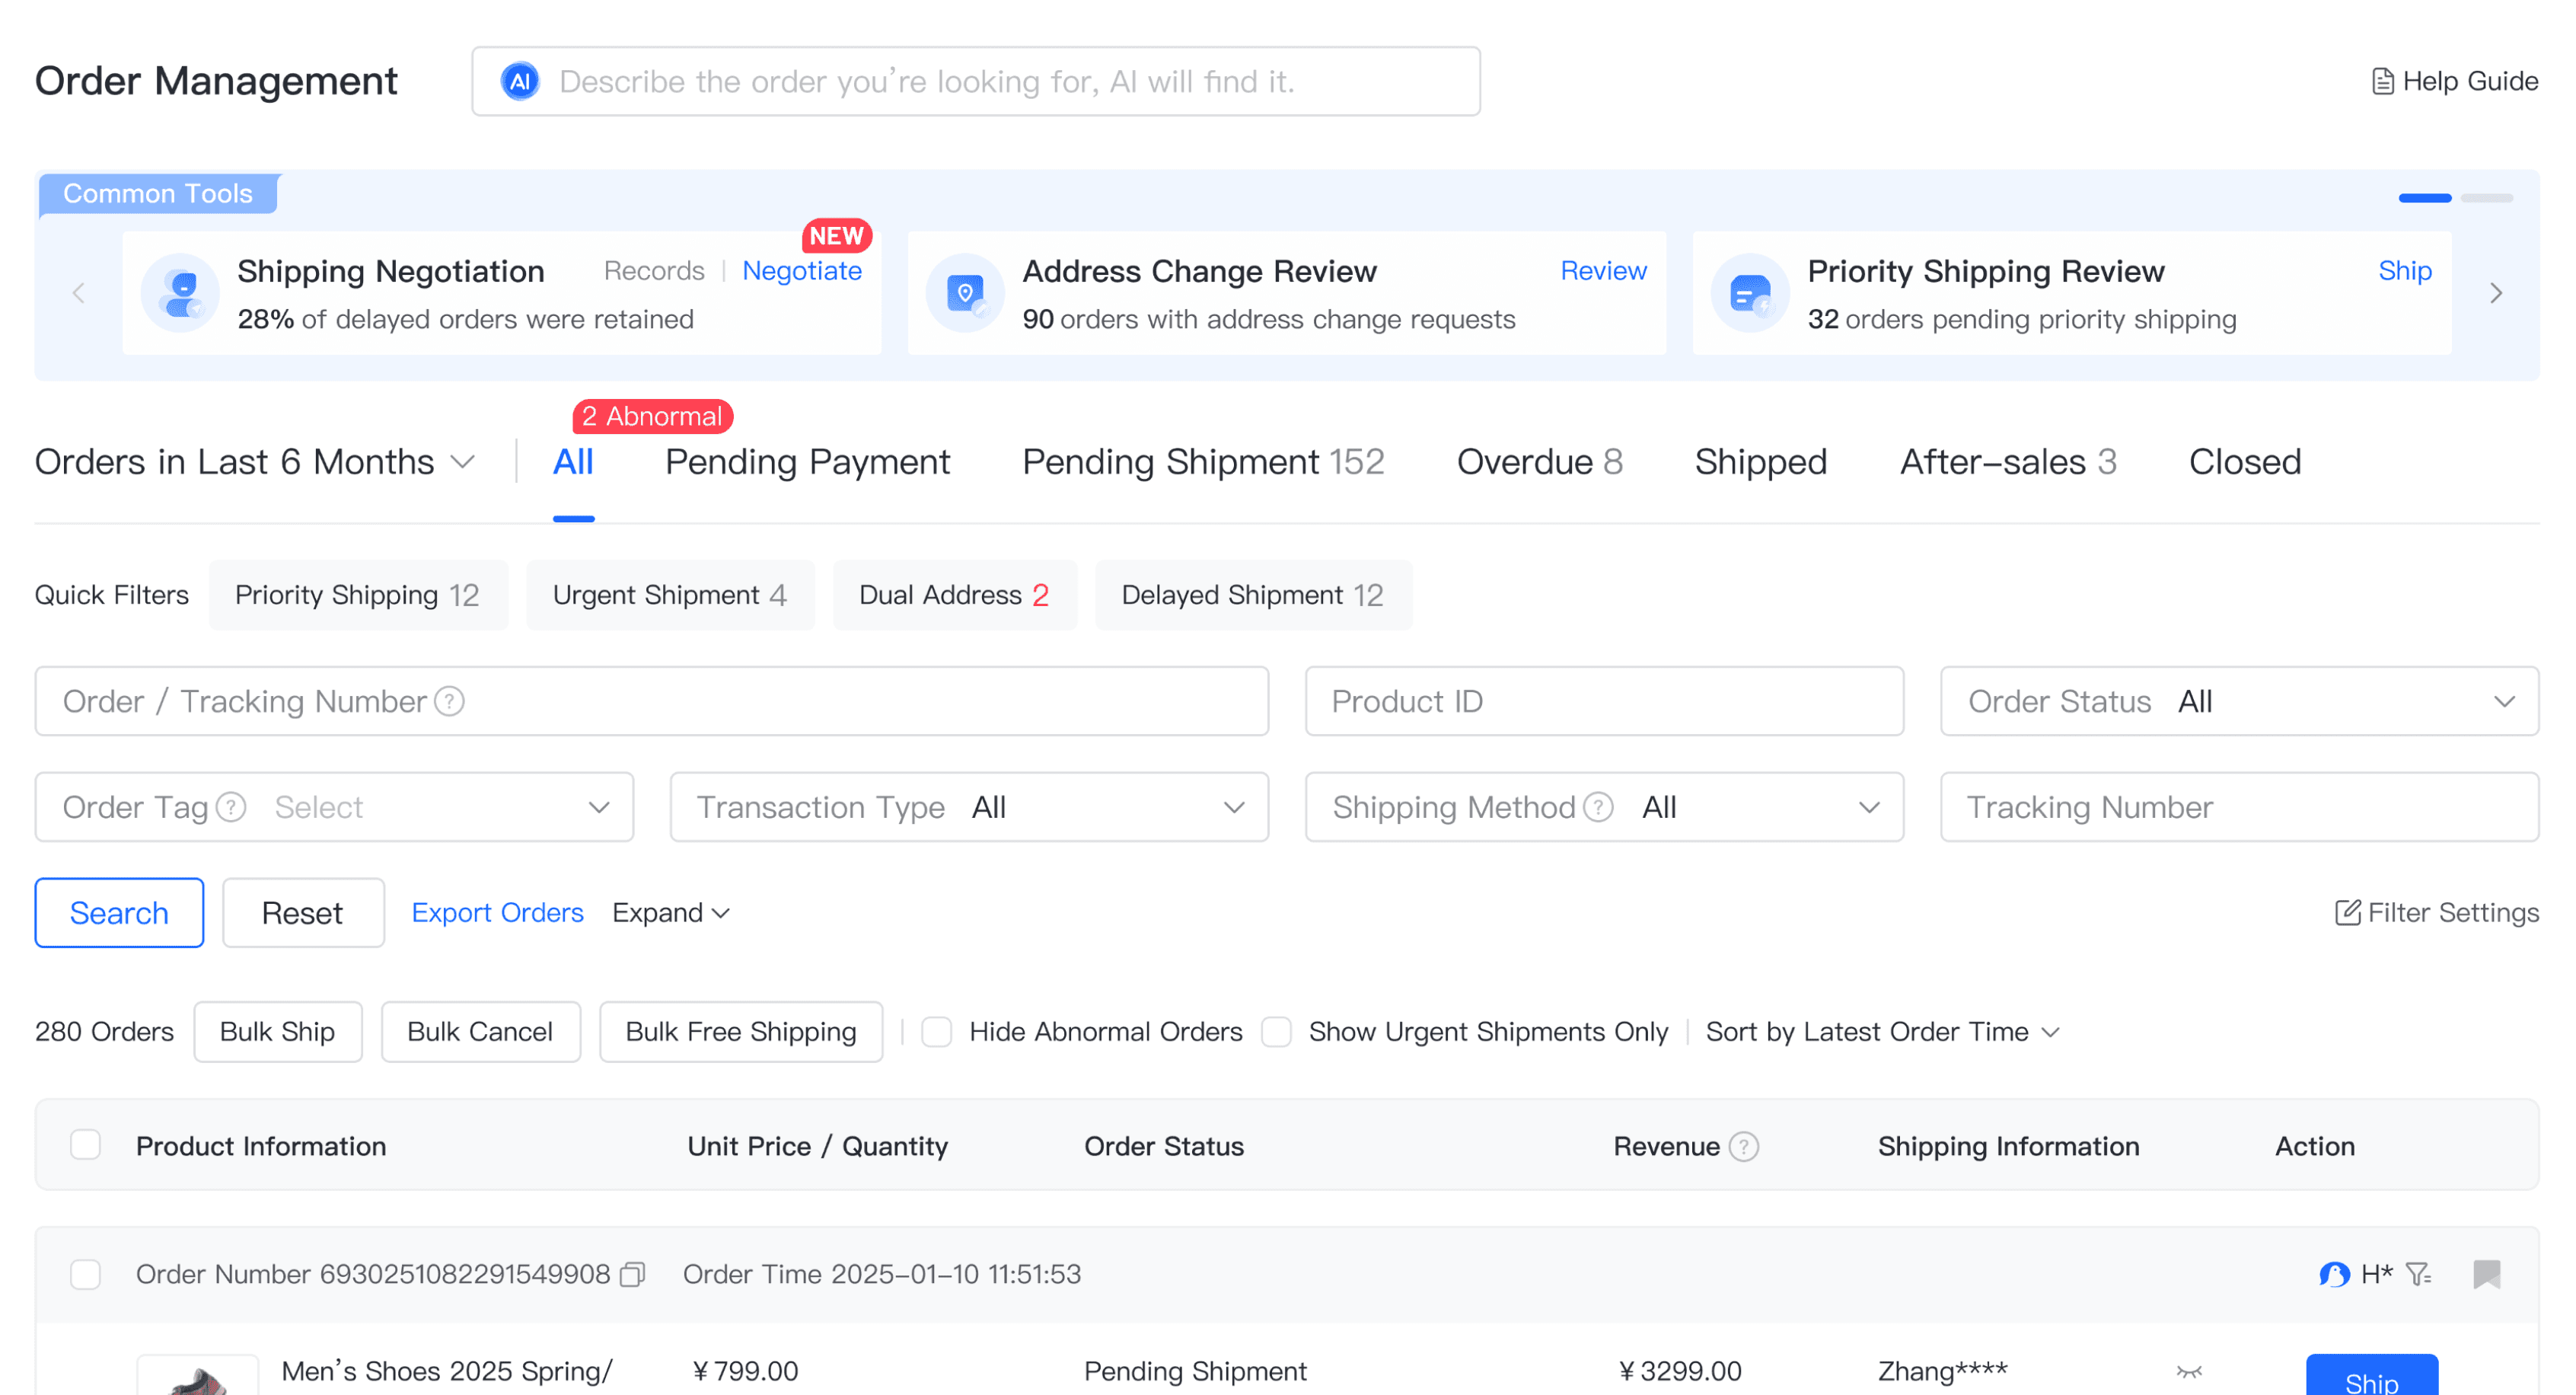Switch to the Pending Shipment tab
This screenshot has height=1395, width=2576.
(x=1202, y=462)
